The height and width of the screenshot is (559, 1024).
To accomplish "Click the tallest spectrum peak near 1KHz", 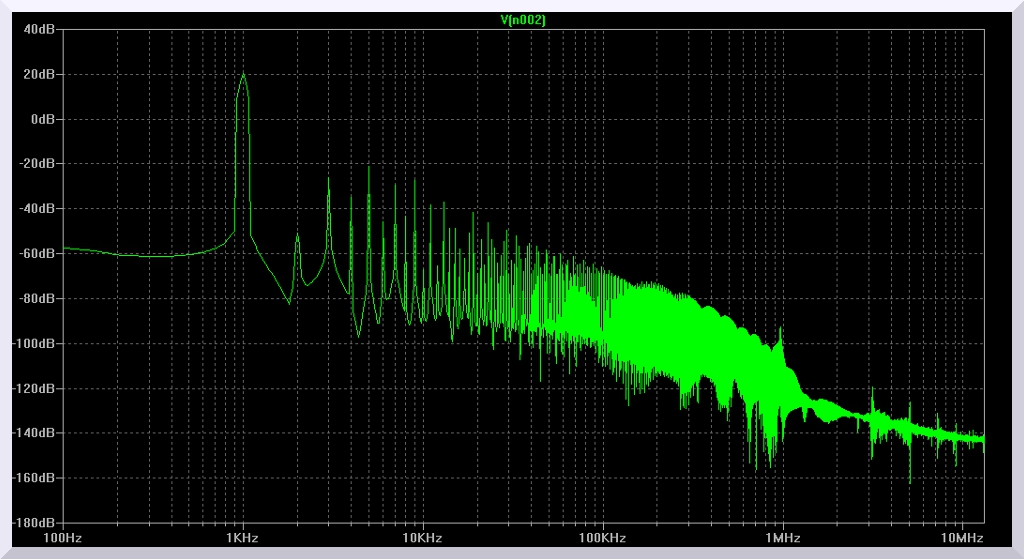I will [243, 75].
